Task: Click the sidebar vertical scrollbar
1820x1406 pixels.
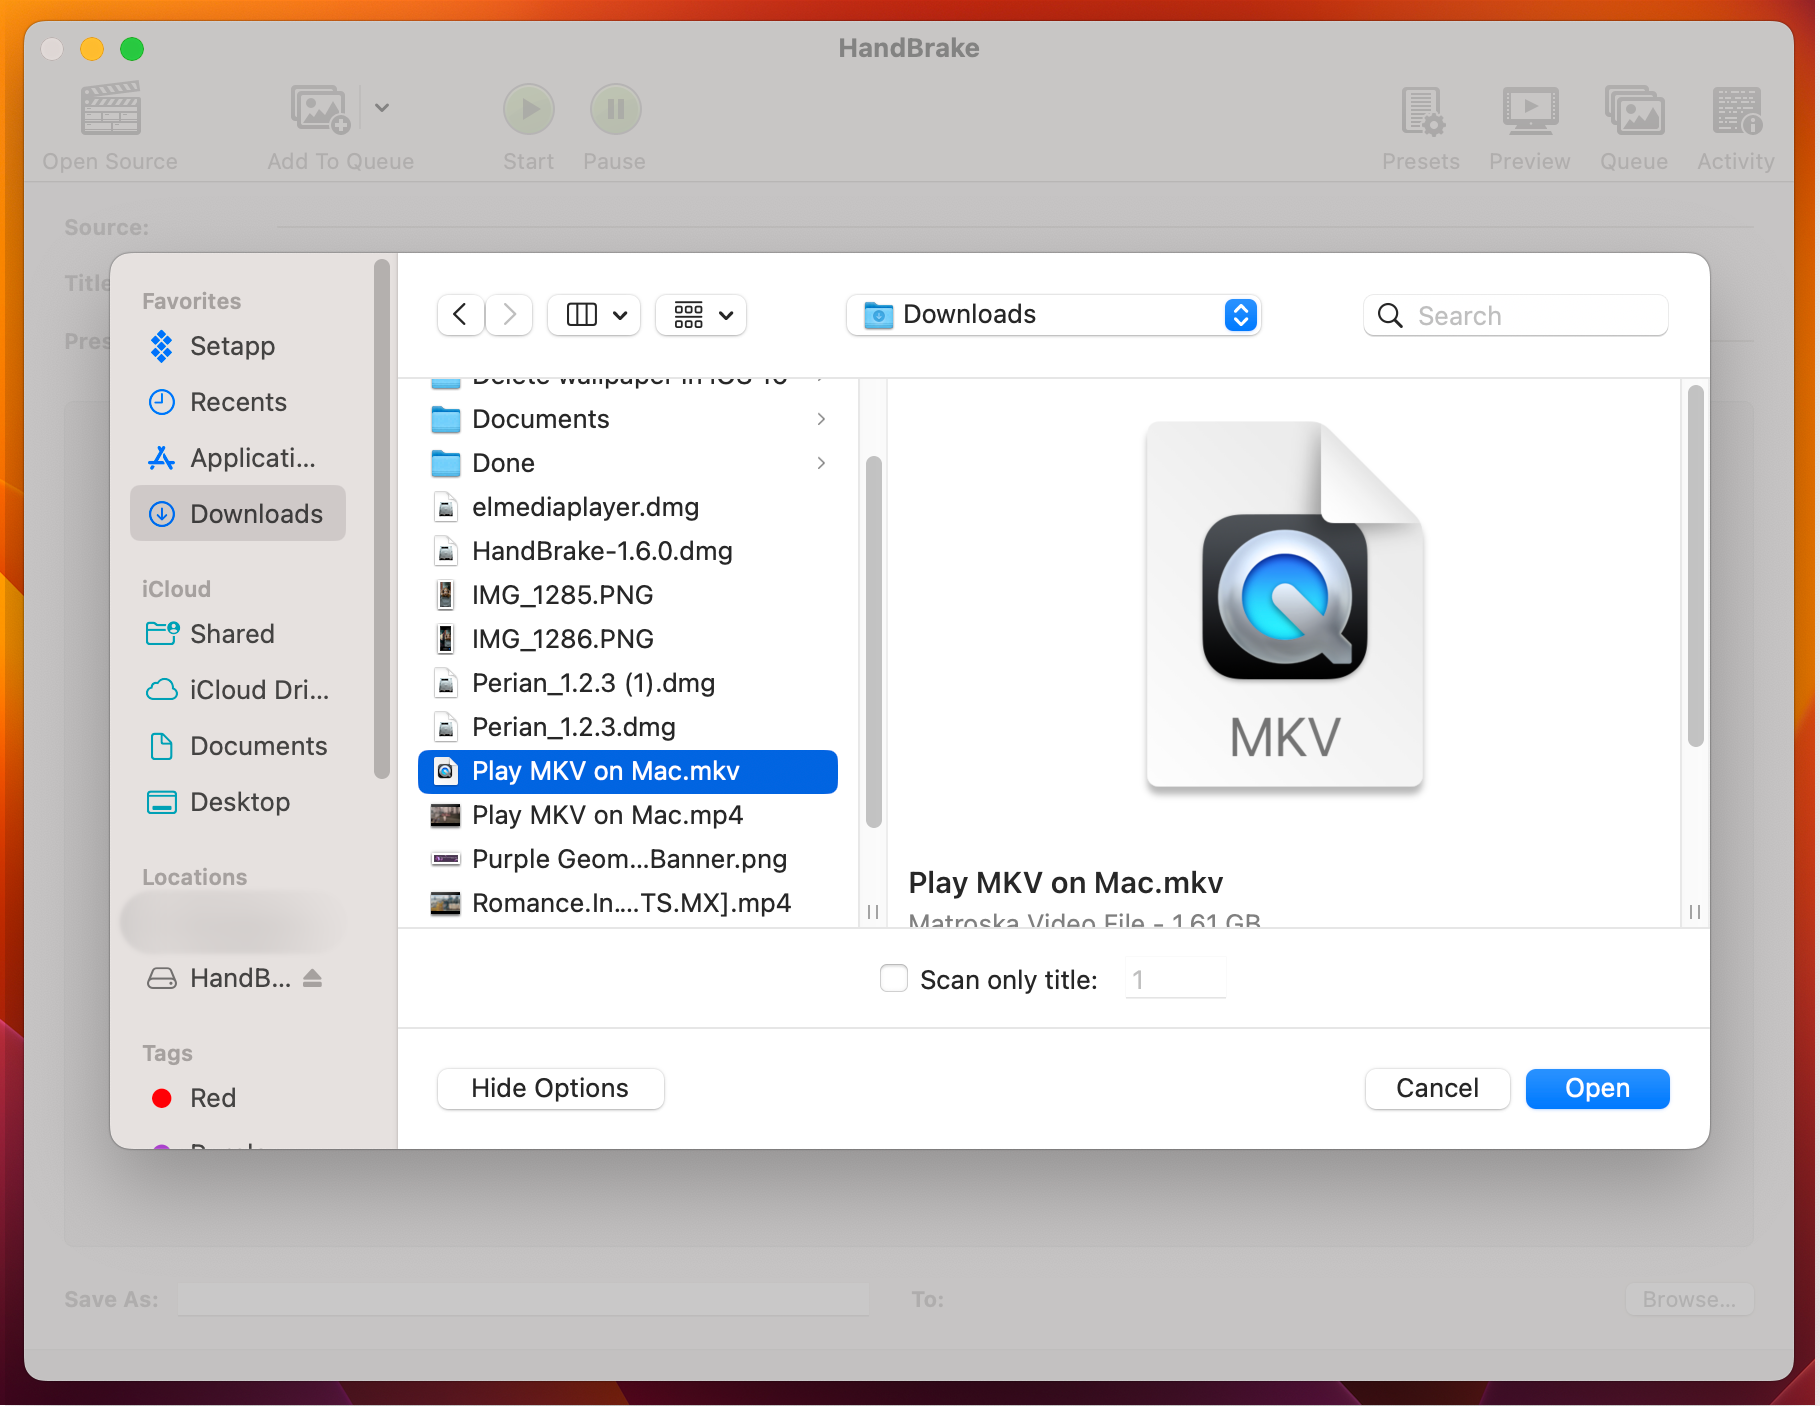Action: click(381, 518)
